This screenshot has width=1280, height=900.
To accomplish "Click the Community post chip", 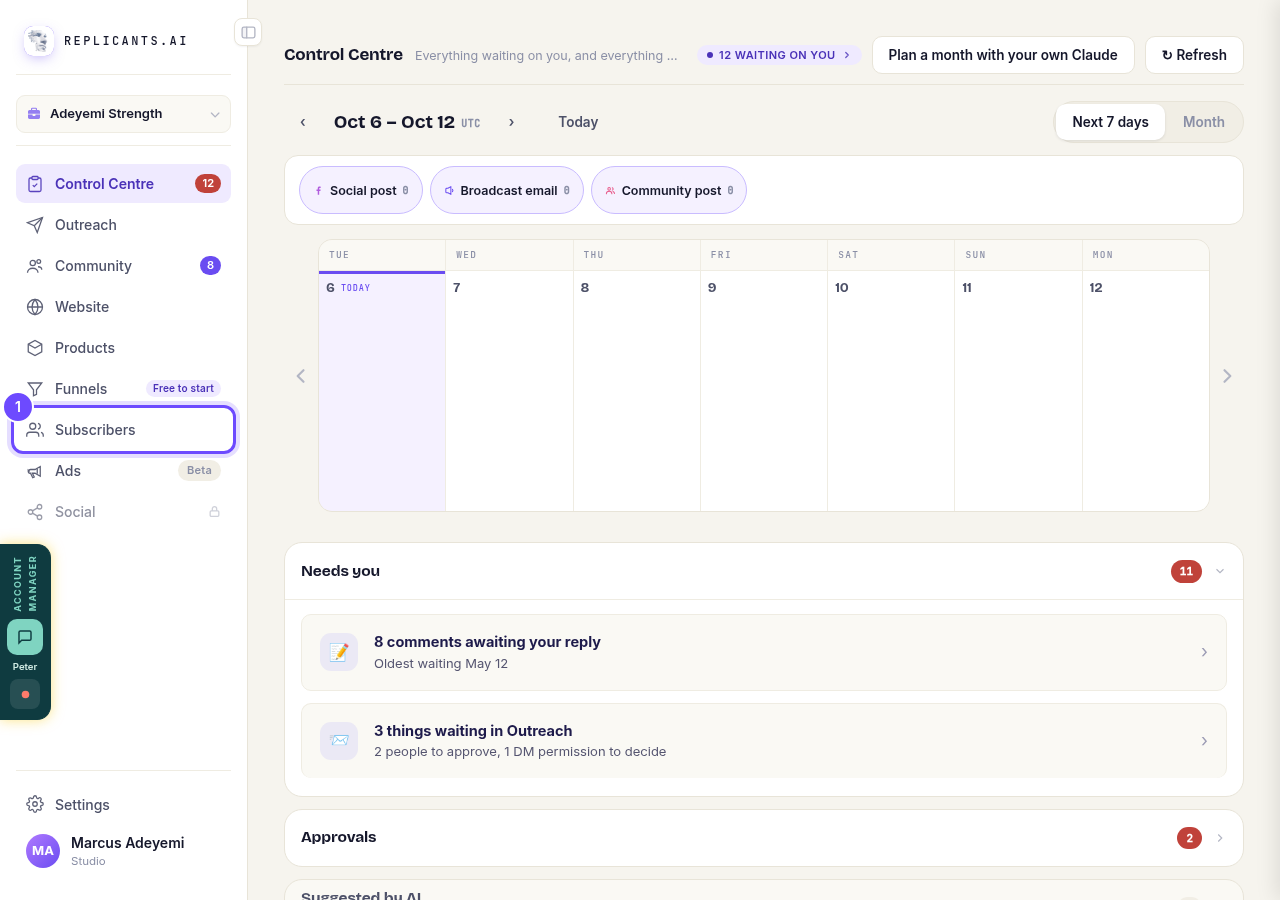I will coord(669,190).
